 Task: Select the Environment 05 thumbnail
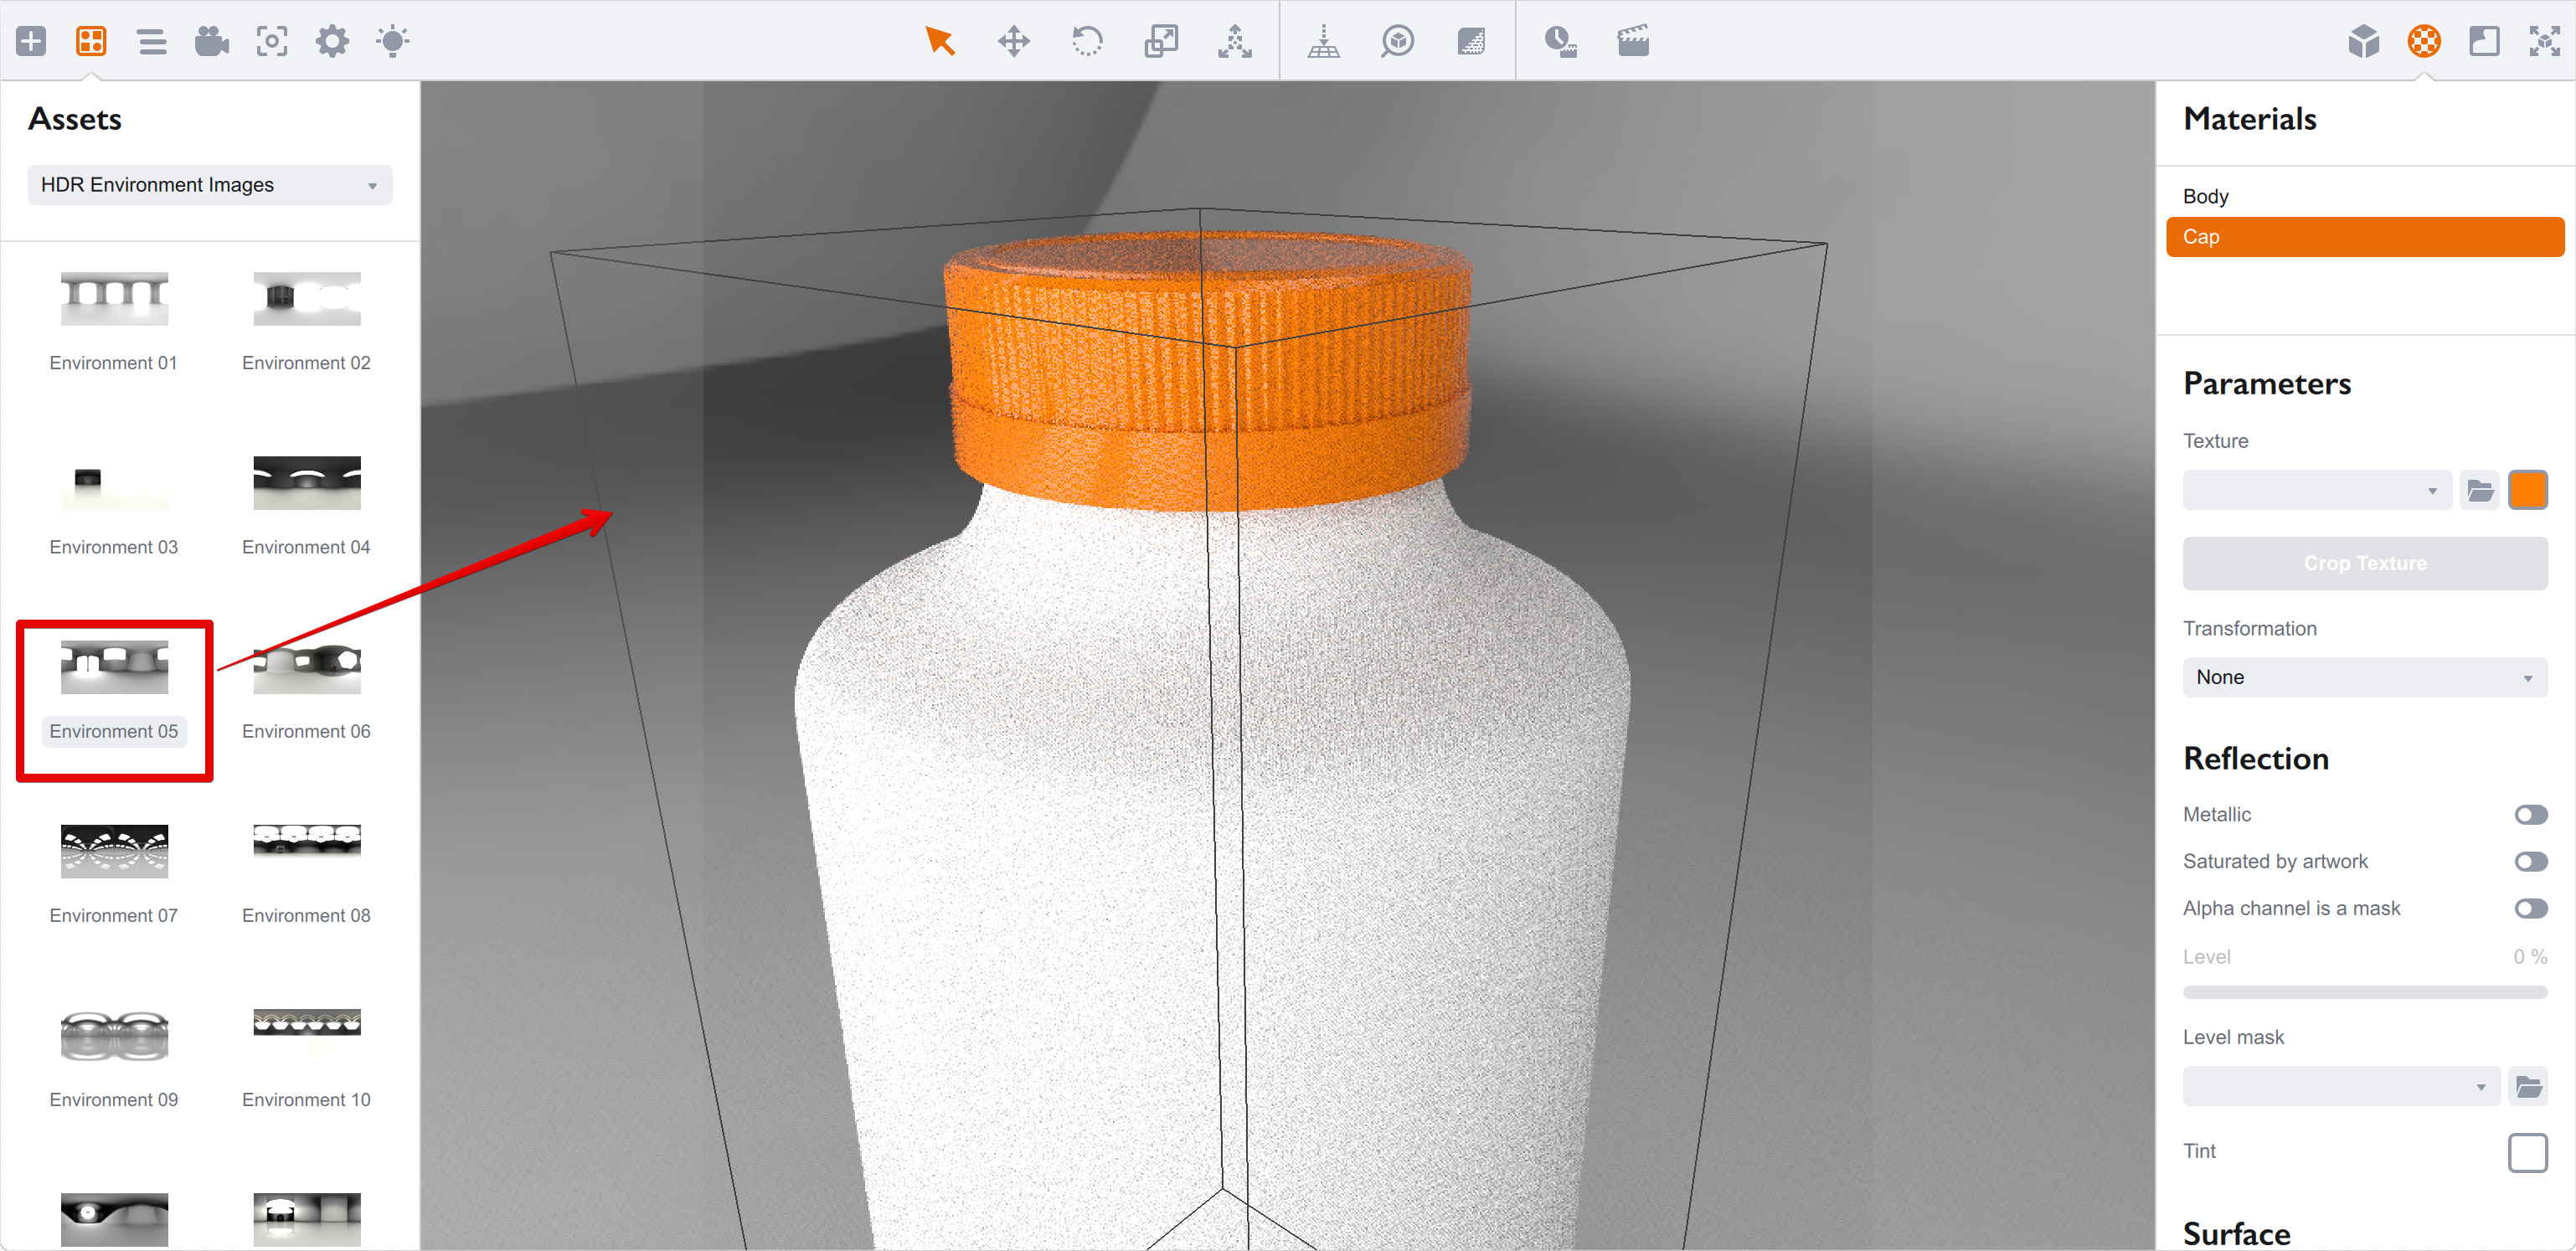(114, 667)
